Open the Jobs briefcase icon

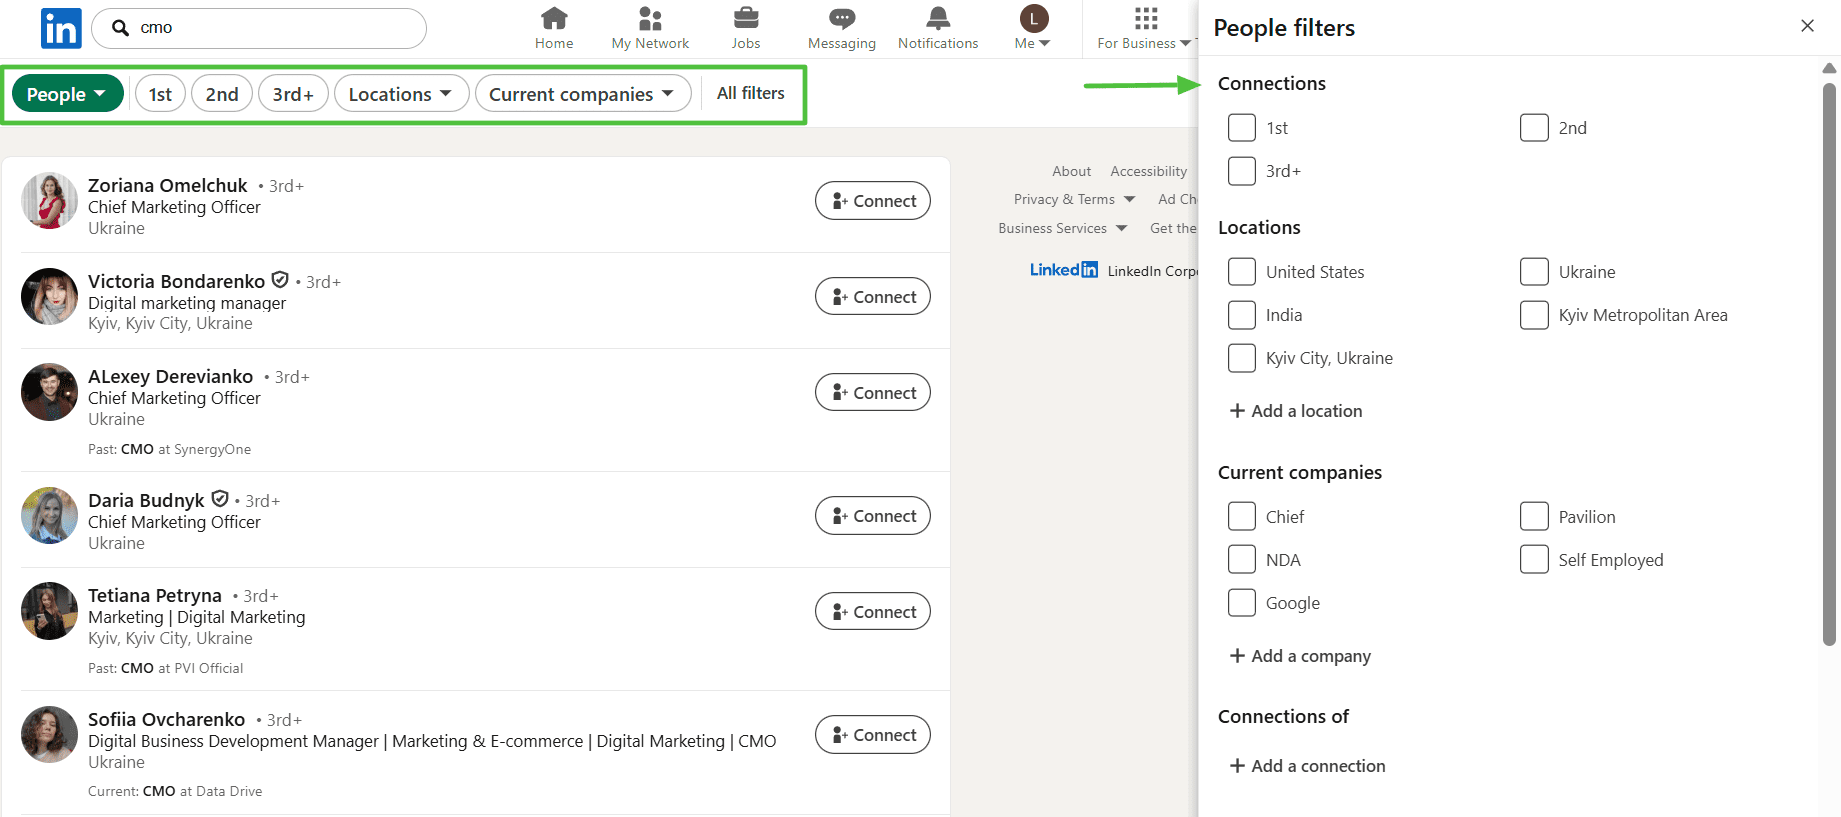click(745, 18)
